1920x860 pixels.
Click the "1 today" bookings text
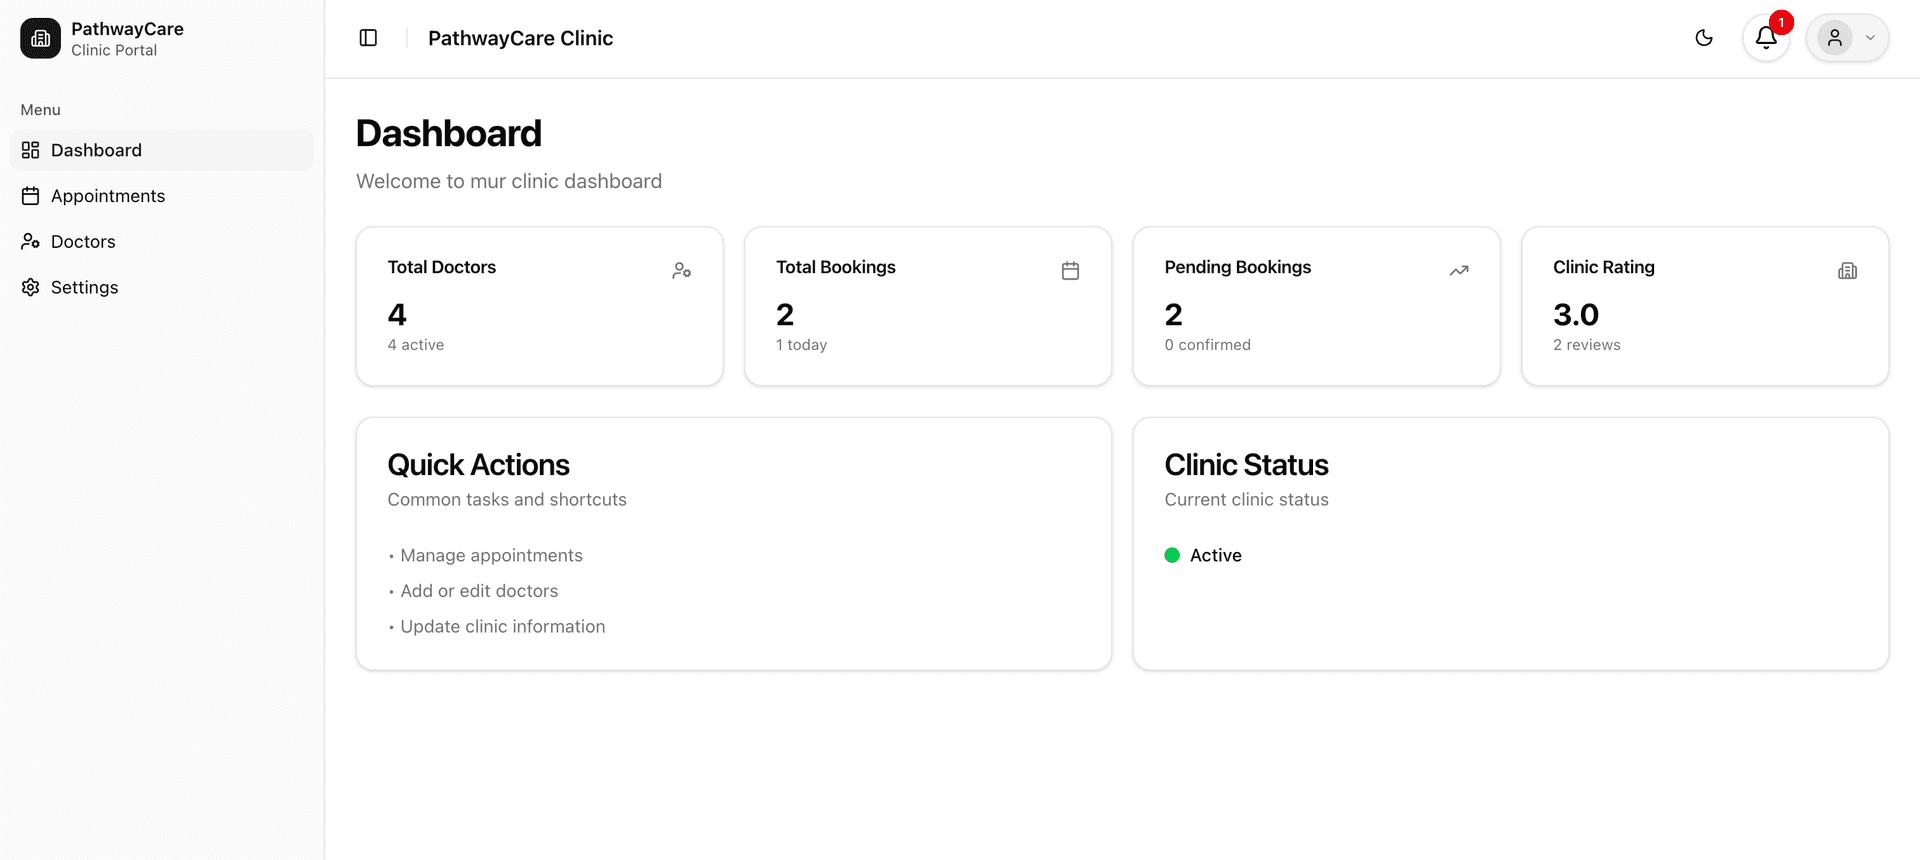[x=801, y=345]
